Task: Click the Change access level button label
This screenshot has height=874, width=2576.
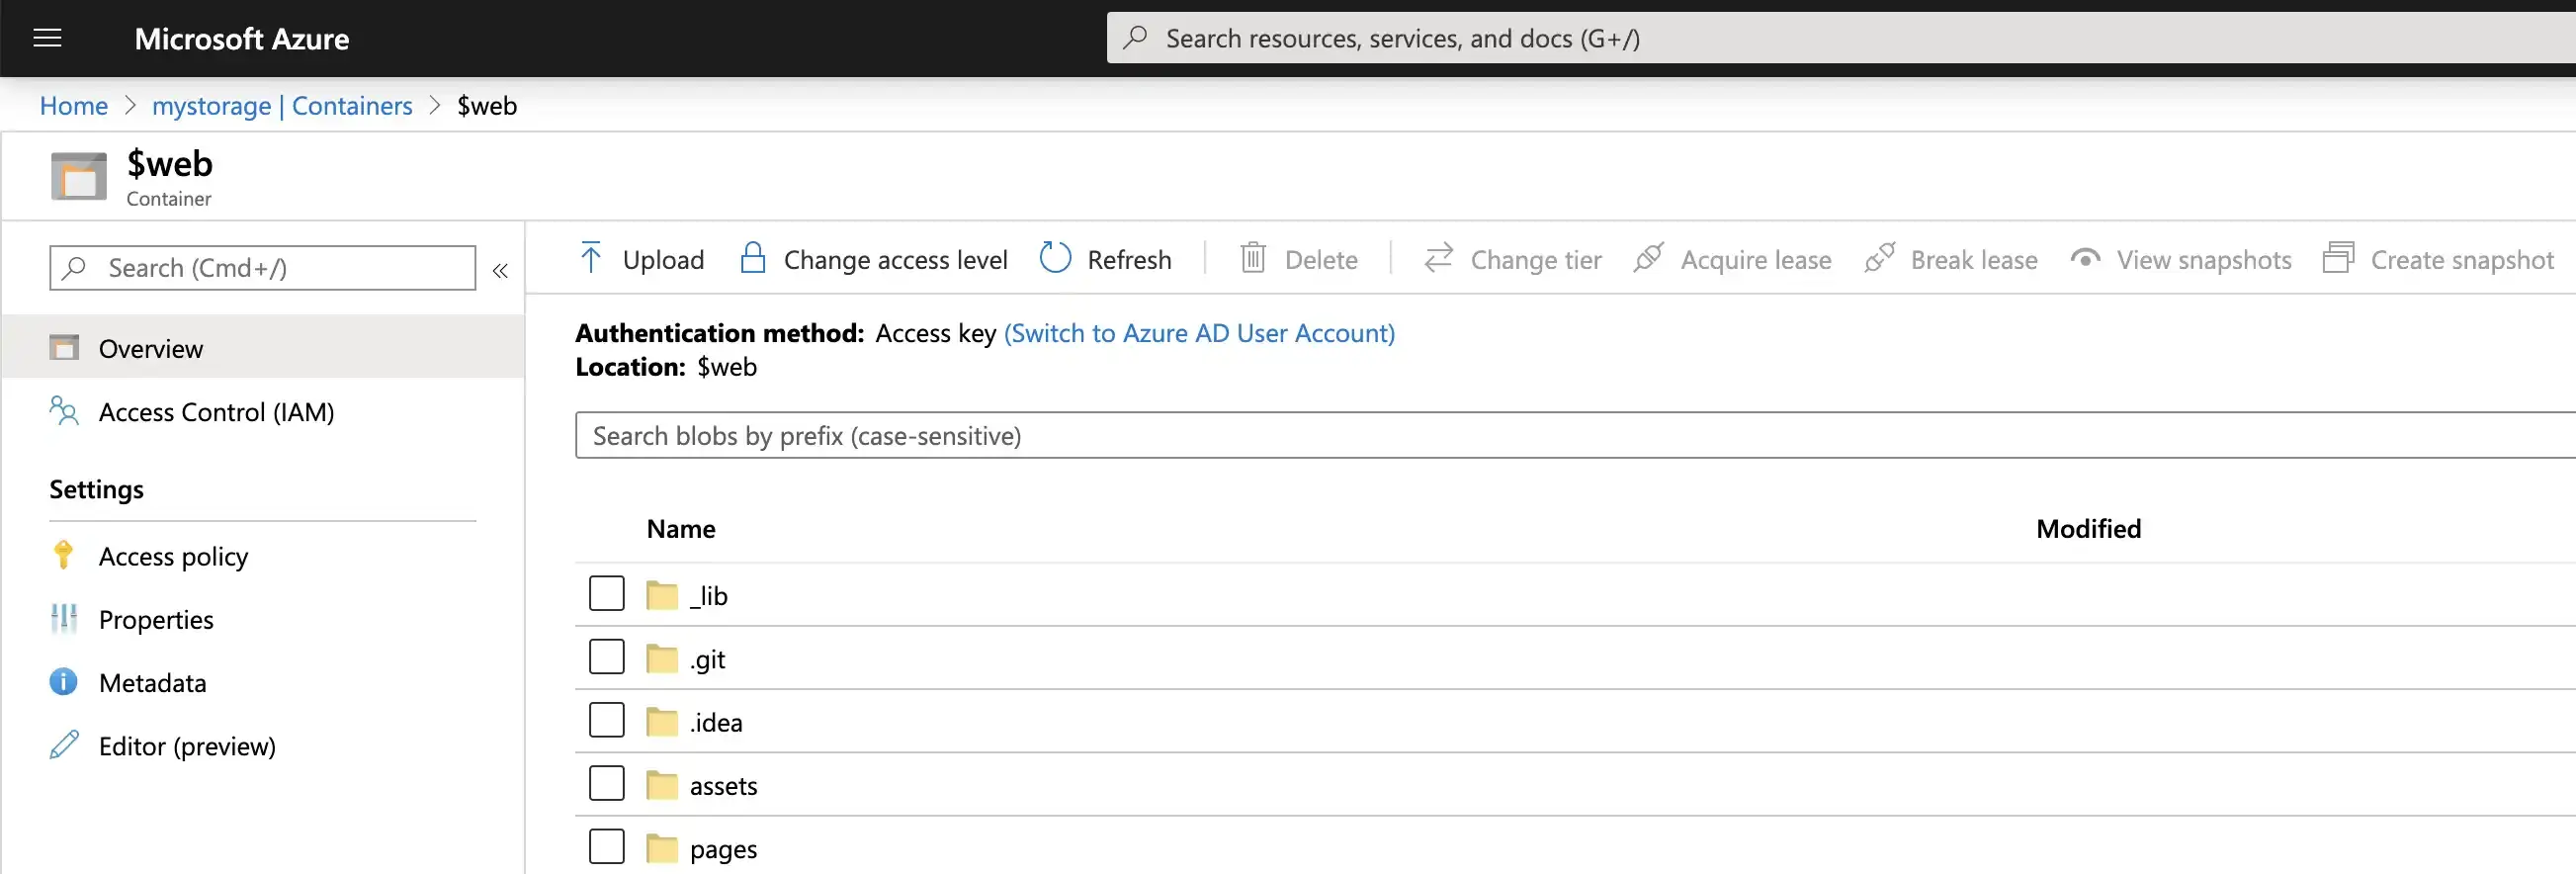Action: 895,259
